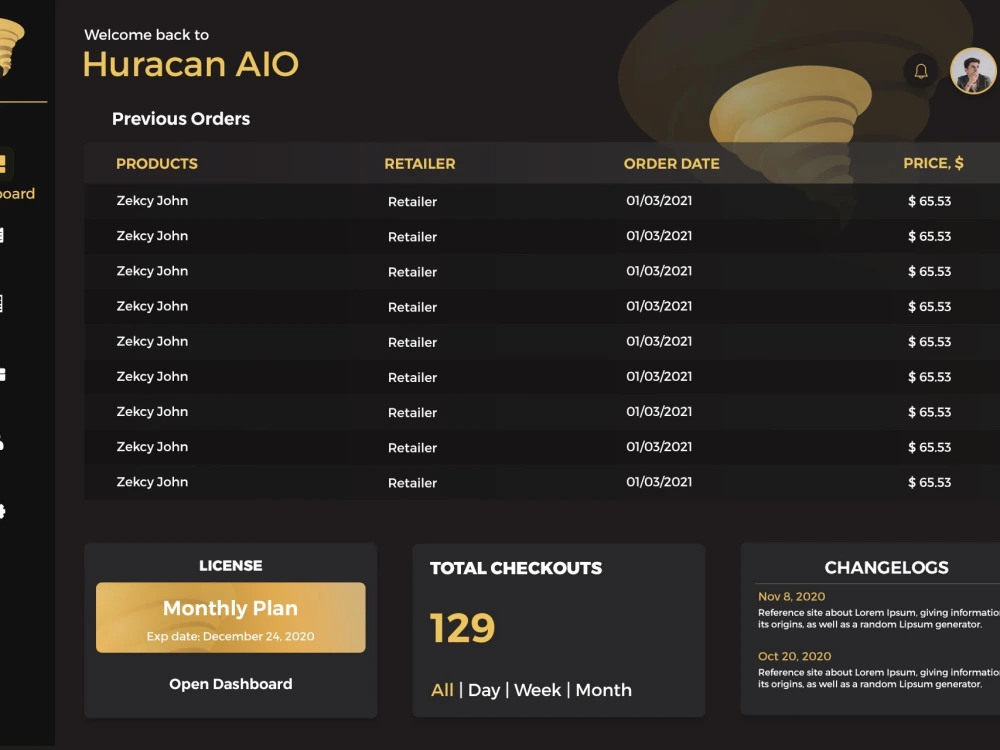Sort orders by the PRICE column header
This screenshot has height=750, width=1000.
(x=934, y=163)
